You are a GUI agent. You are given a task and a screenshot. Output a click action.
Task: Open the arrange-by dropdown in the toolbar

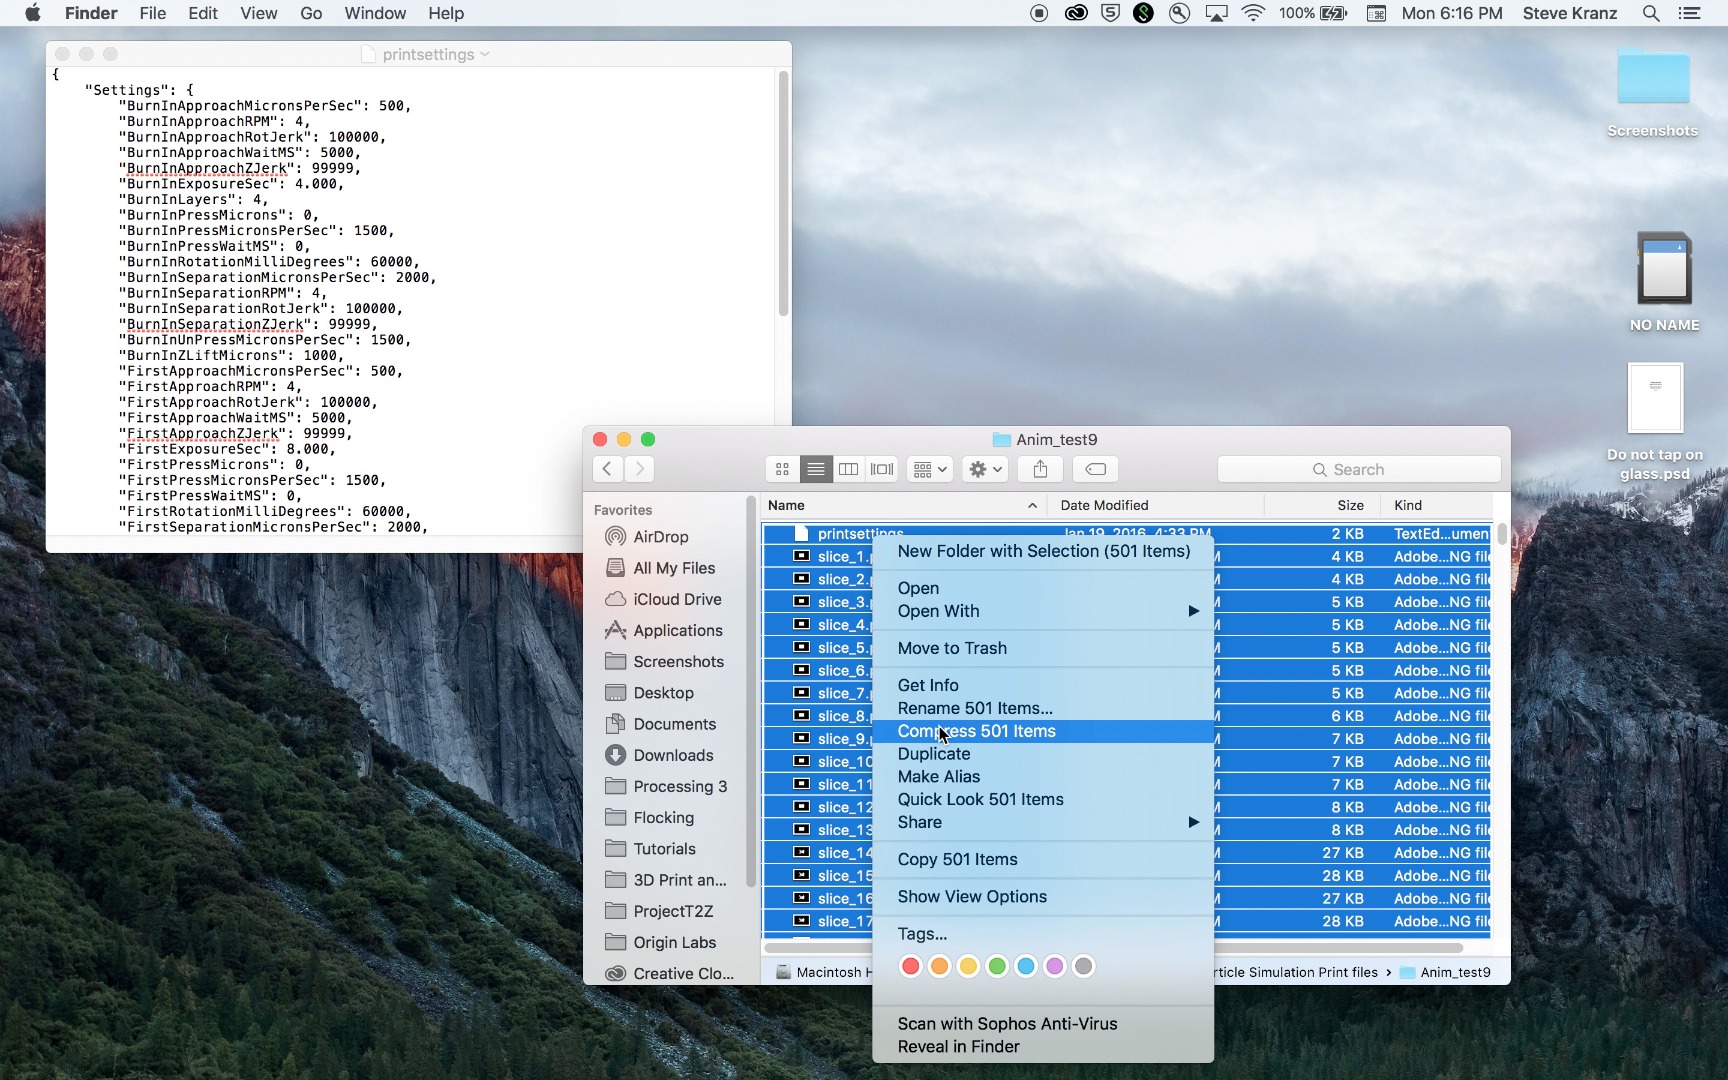coord(928,469)
